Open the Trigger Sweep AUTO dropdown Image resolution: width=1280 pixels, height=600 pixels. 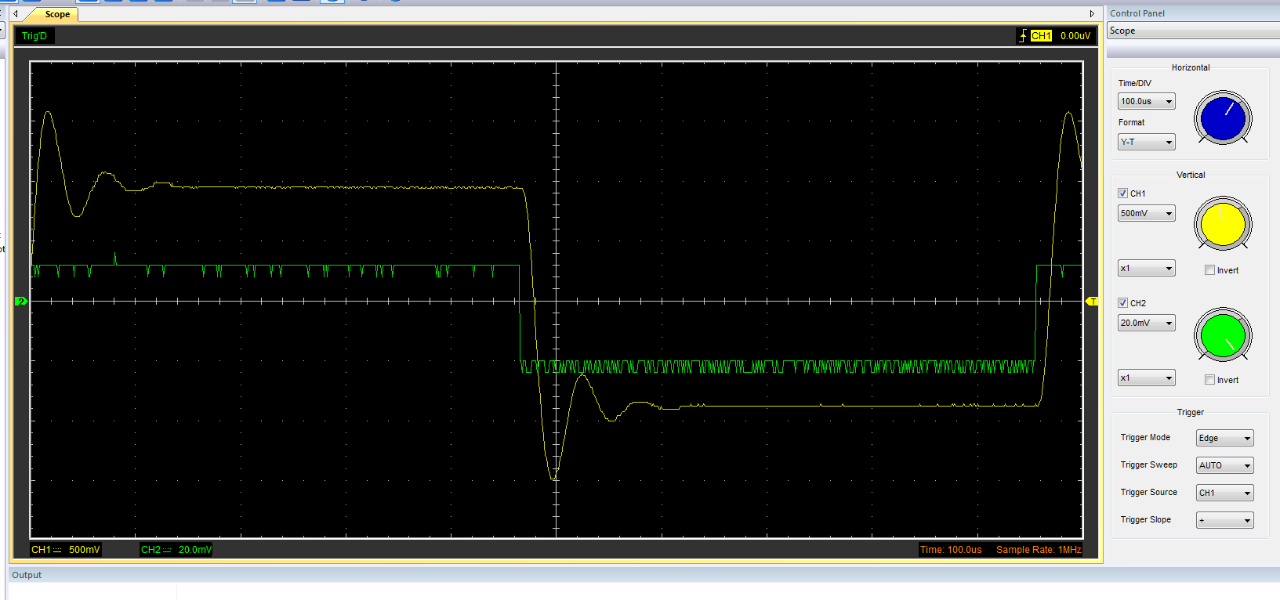(x=1224, y=466)
